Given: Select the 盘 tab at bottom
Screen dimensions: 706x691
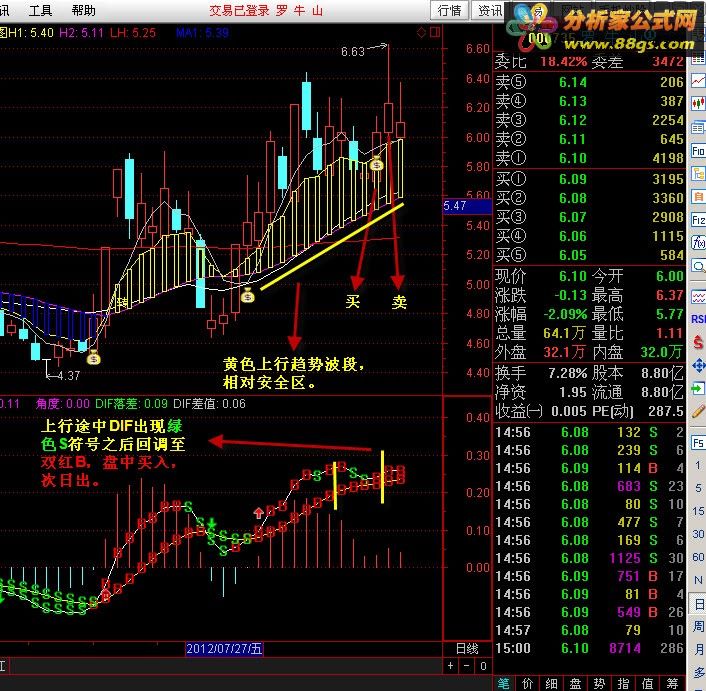Looking at the screenshot, I should pyautogui.click(x=575, y=683).
